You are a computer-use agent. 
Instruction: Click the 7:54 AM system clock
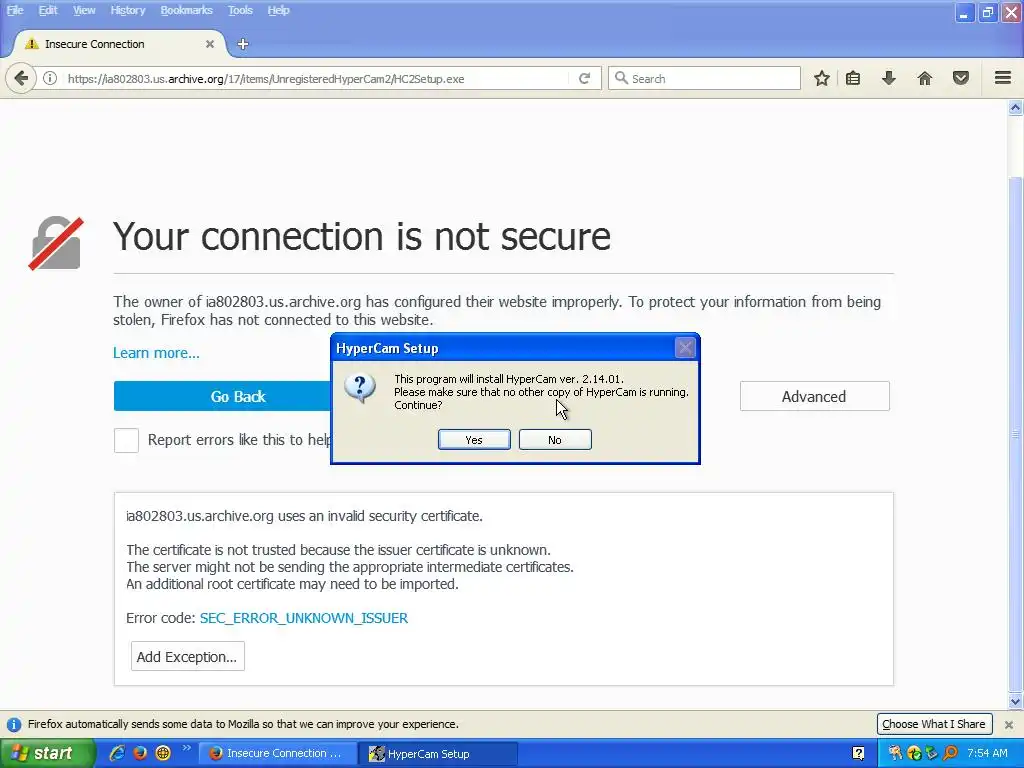tap(987, 754)
